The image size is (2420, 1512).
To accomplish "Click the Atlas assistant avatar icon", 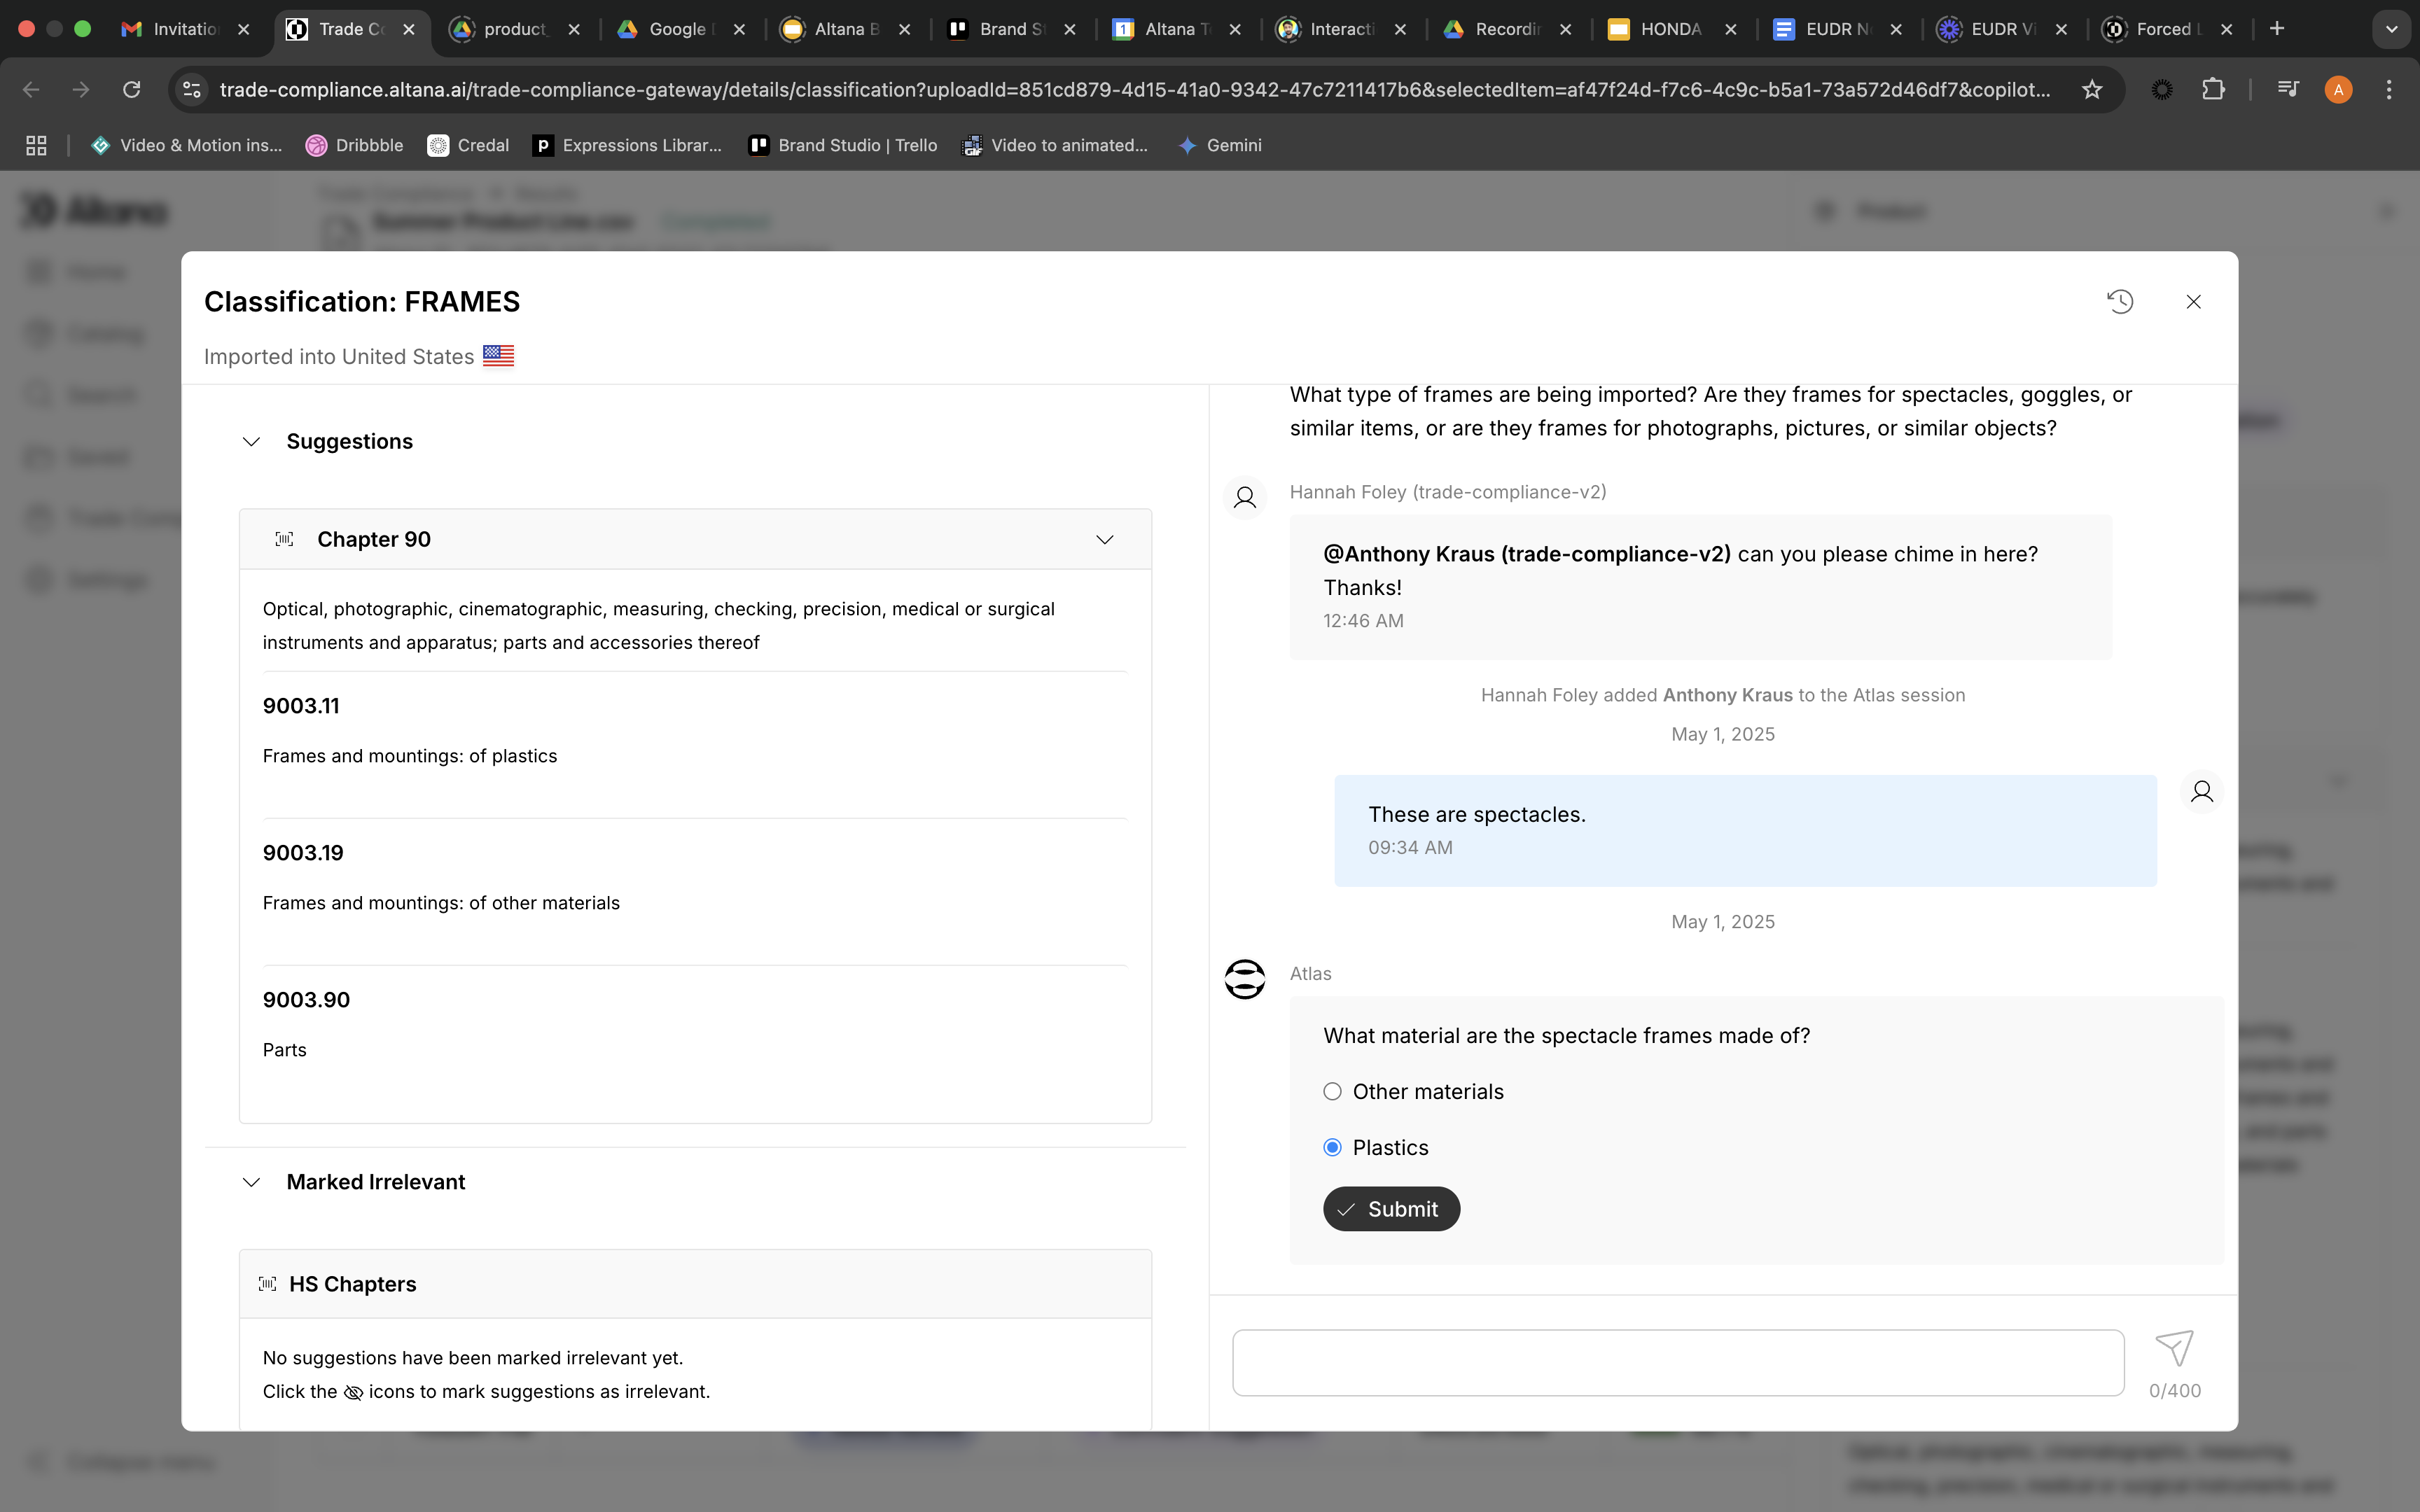I will point(1245,979).
